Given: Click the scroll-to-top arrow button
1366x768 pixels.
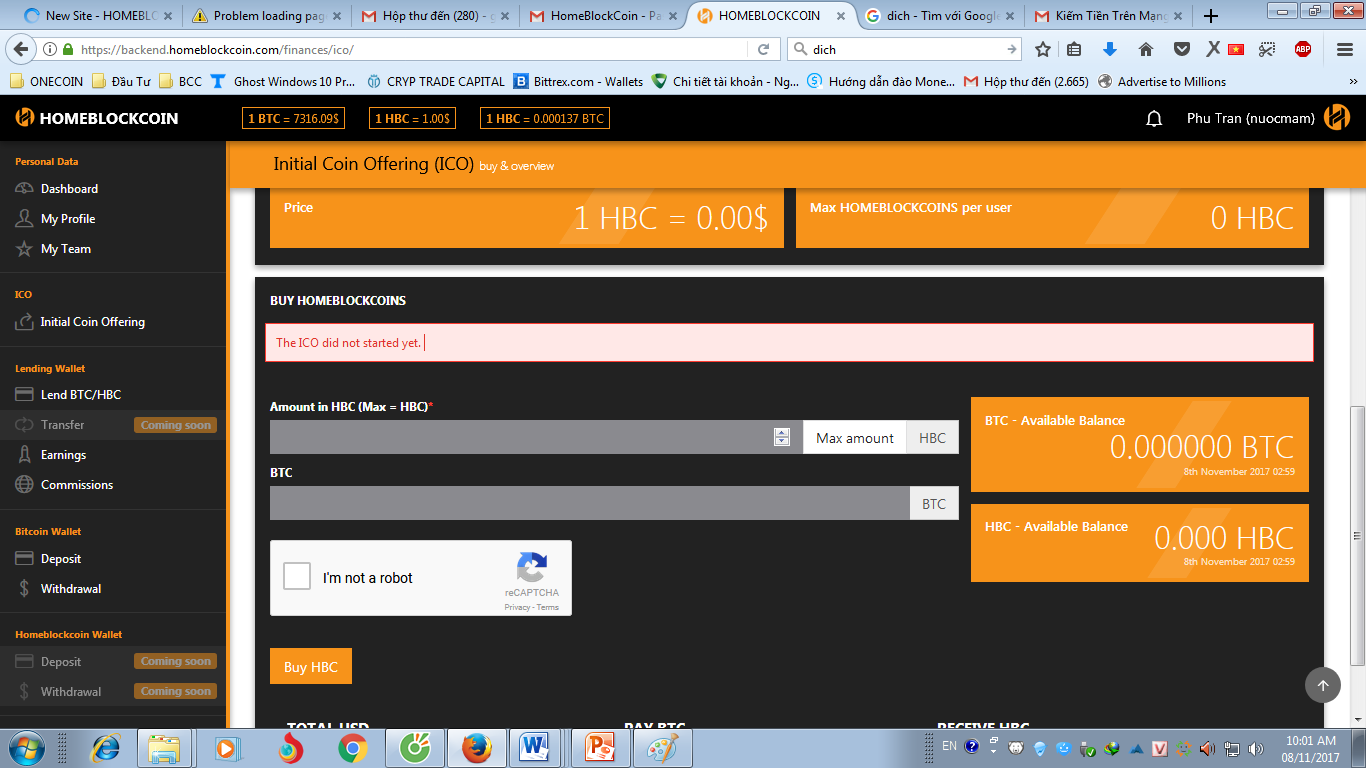Looking at the screenshot, I should point(1322,685).
